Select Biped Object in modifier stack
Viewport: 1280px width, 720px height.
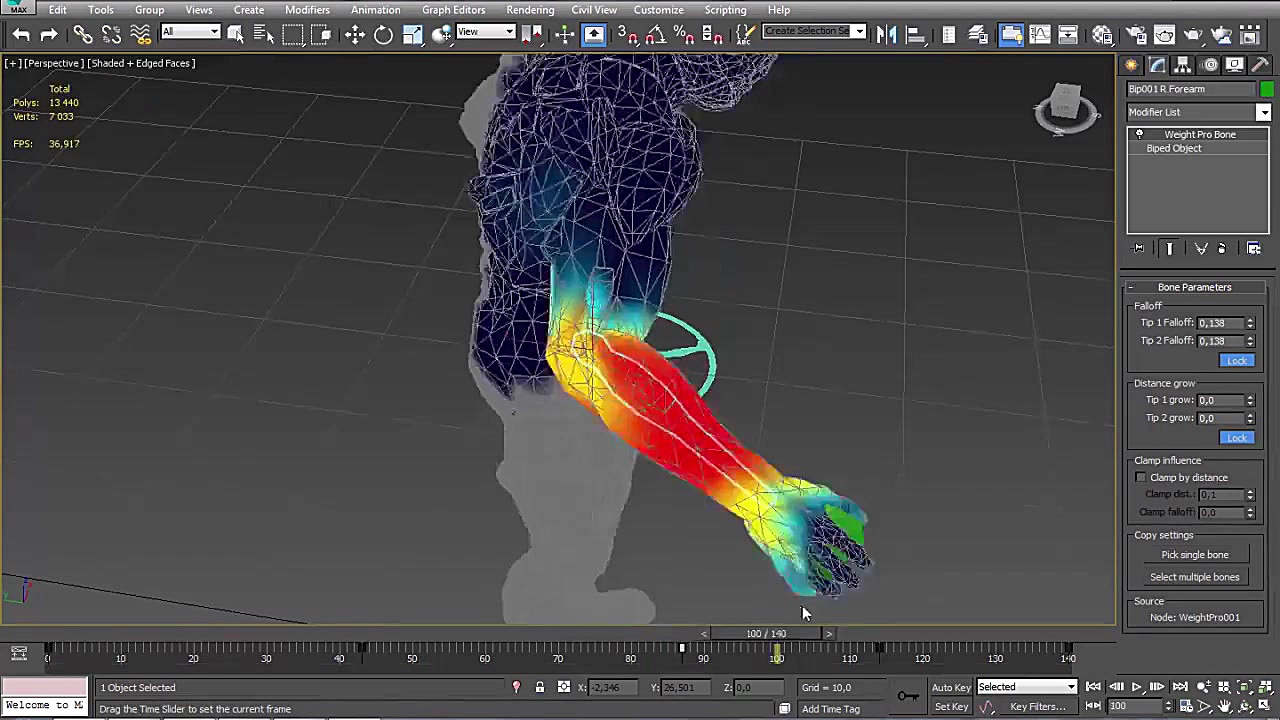click(1174, 149)
